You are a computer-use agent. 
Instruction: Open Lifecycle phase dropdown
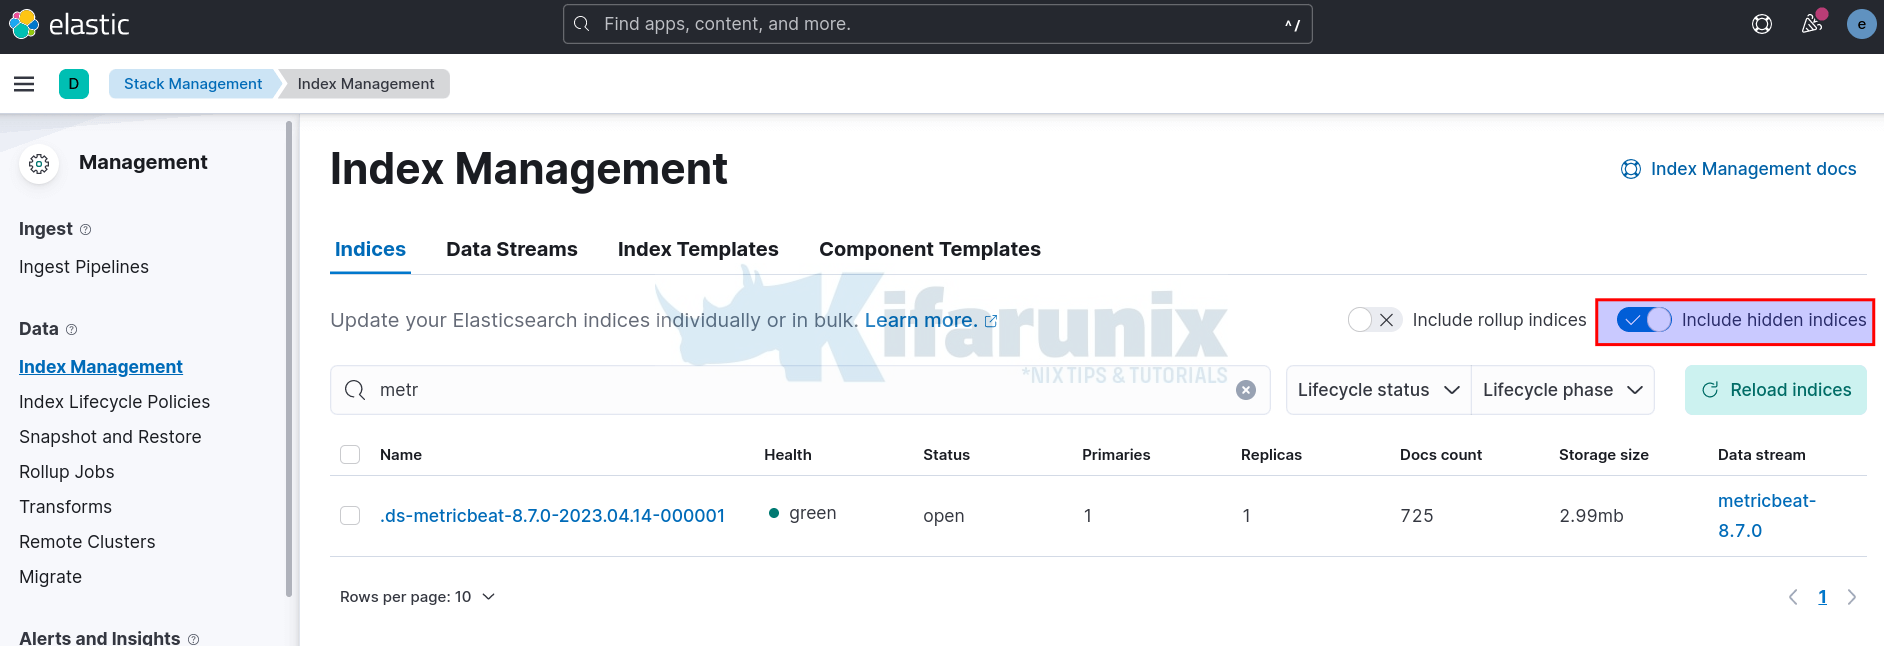(x=1563, y=390)
